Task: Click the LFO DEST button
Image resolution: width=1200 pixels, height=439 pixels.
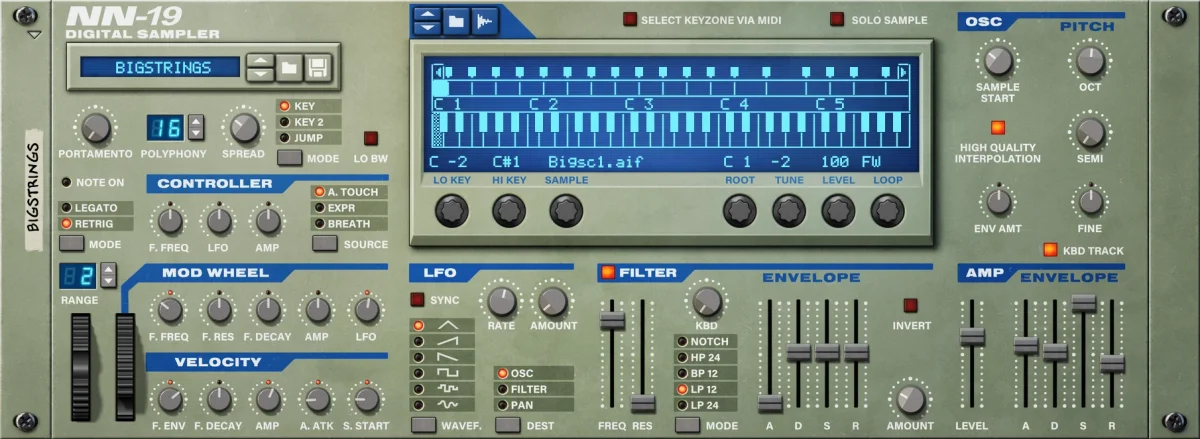Action: click(508, 424)
